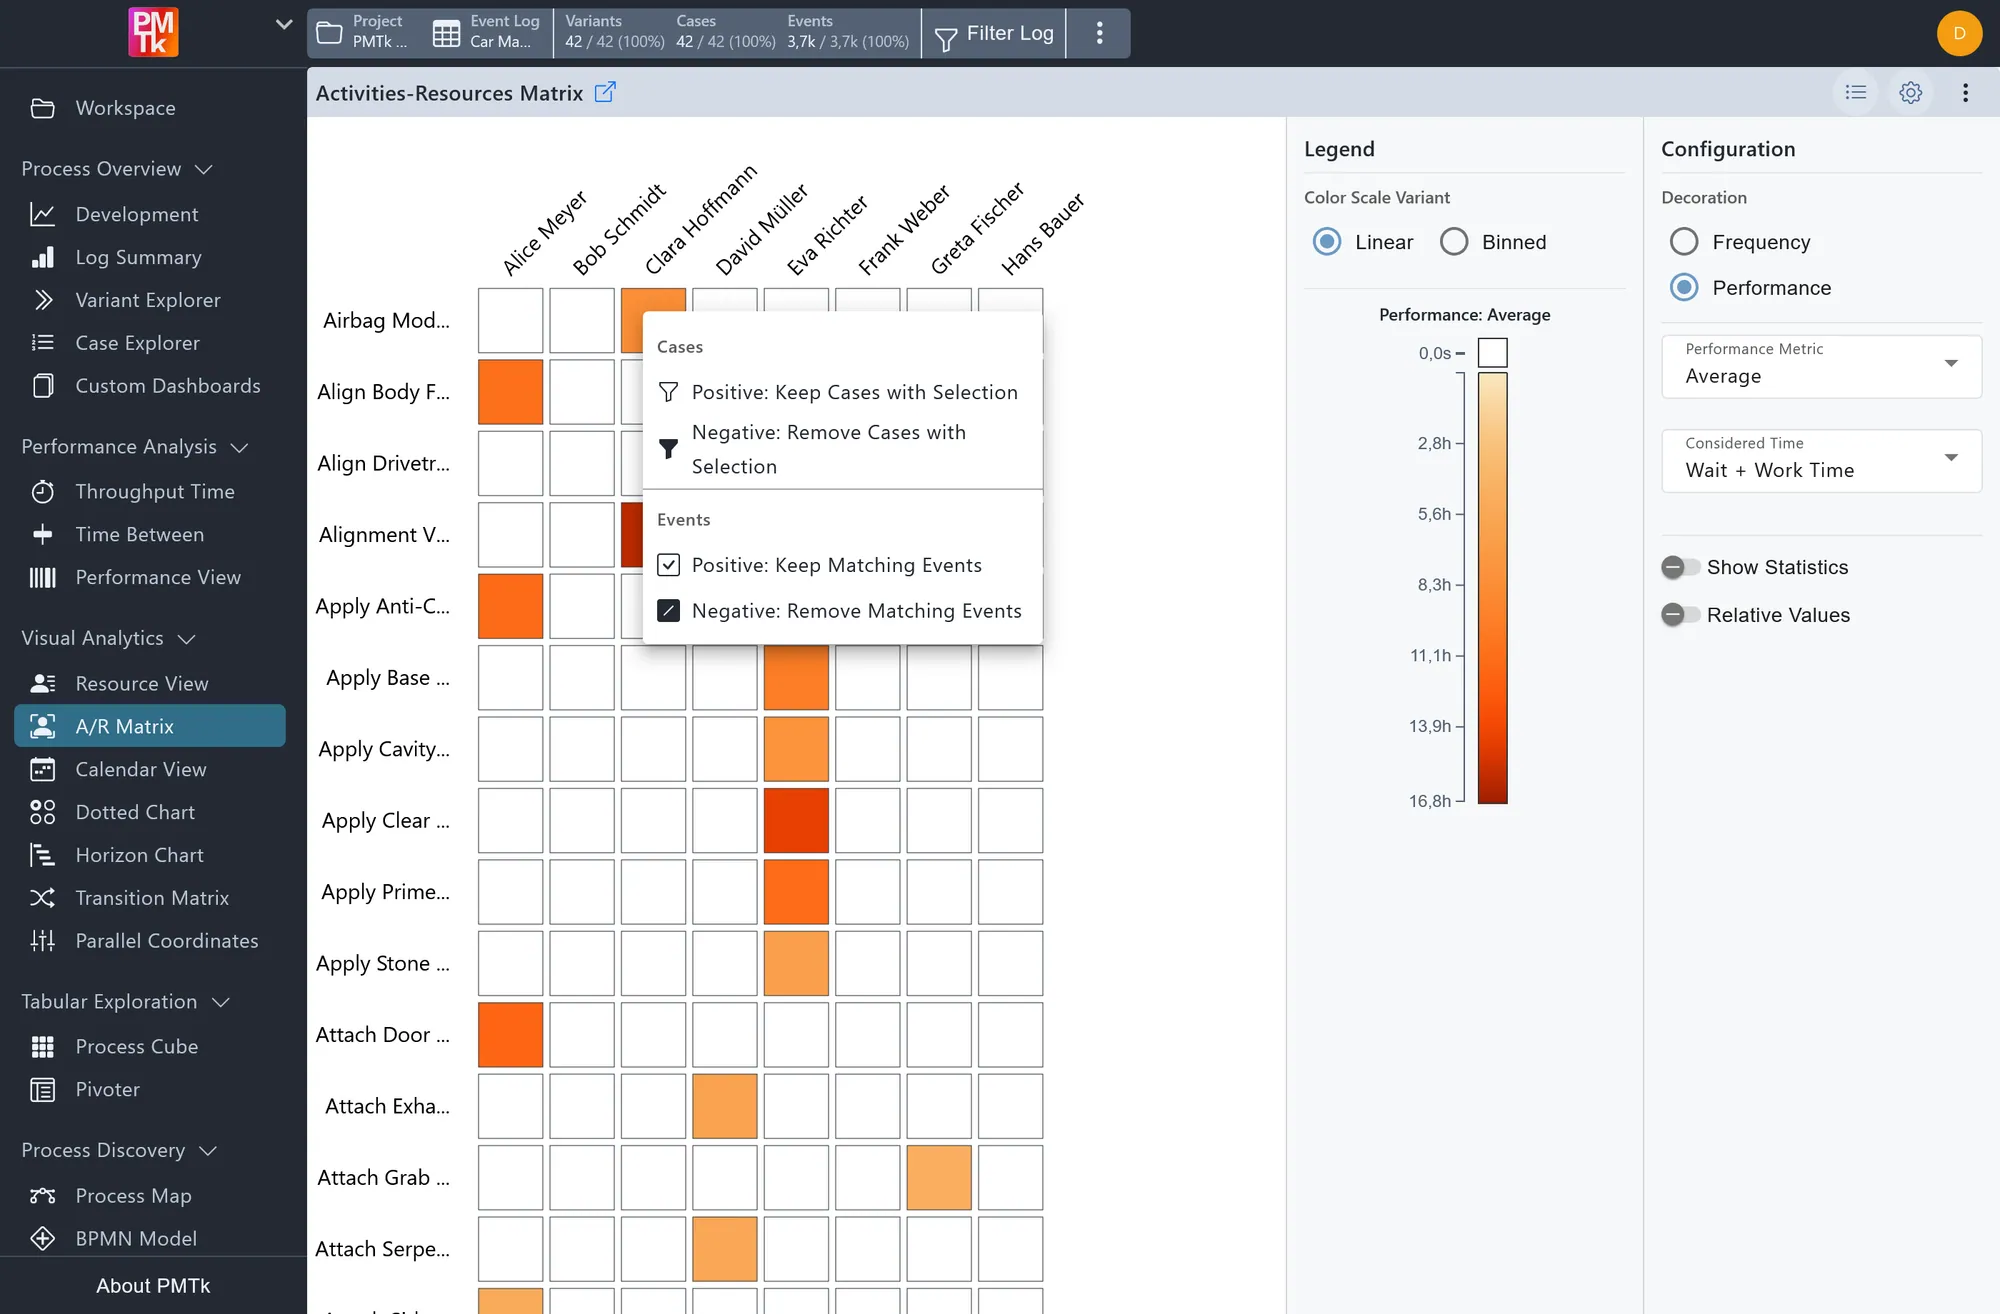Viewport: 2000px width, 1314px height.
Task: Expand the dropdown chevron next to PMTk logo
Action: point(284,24)
